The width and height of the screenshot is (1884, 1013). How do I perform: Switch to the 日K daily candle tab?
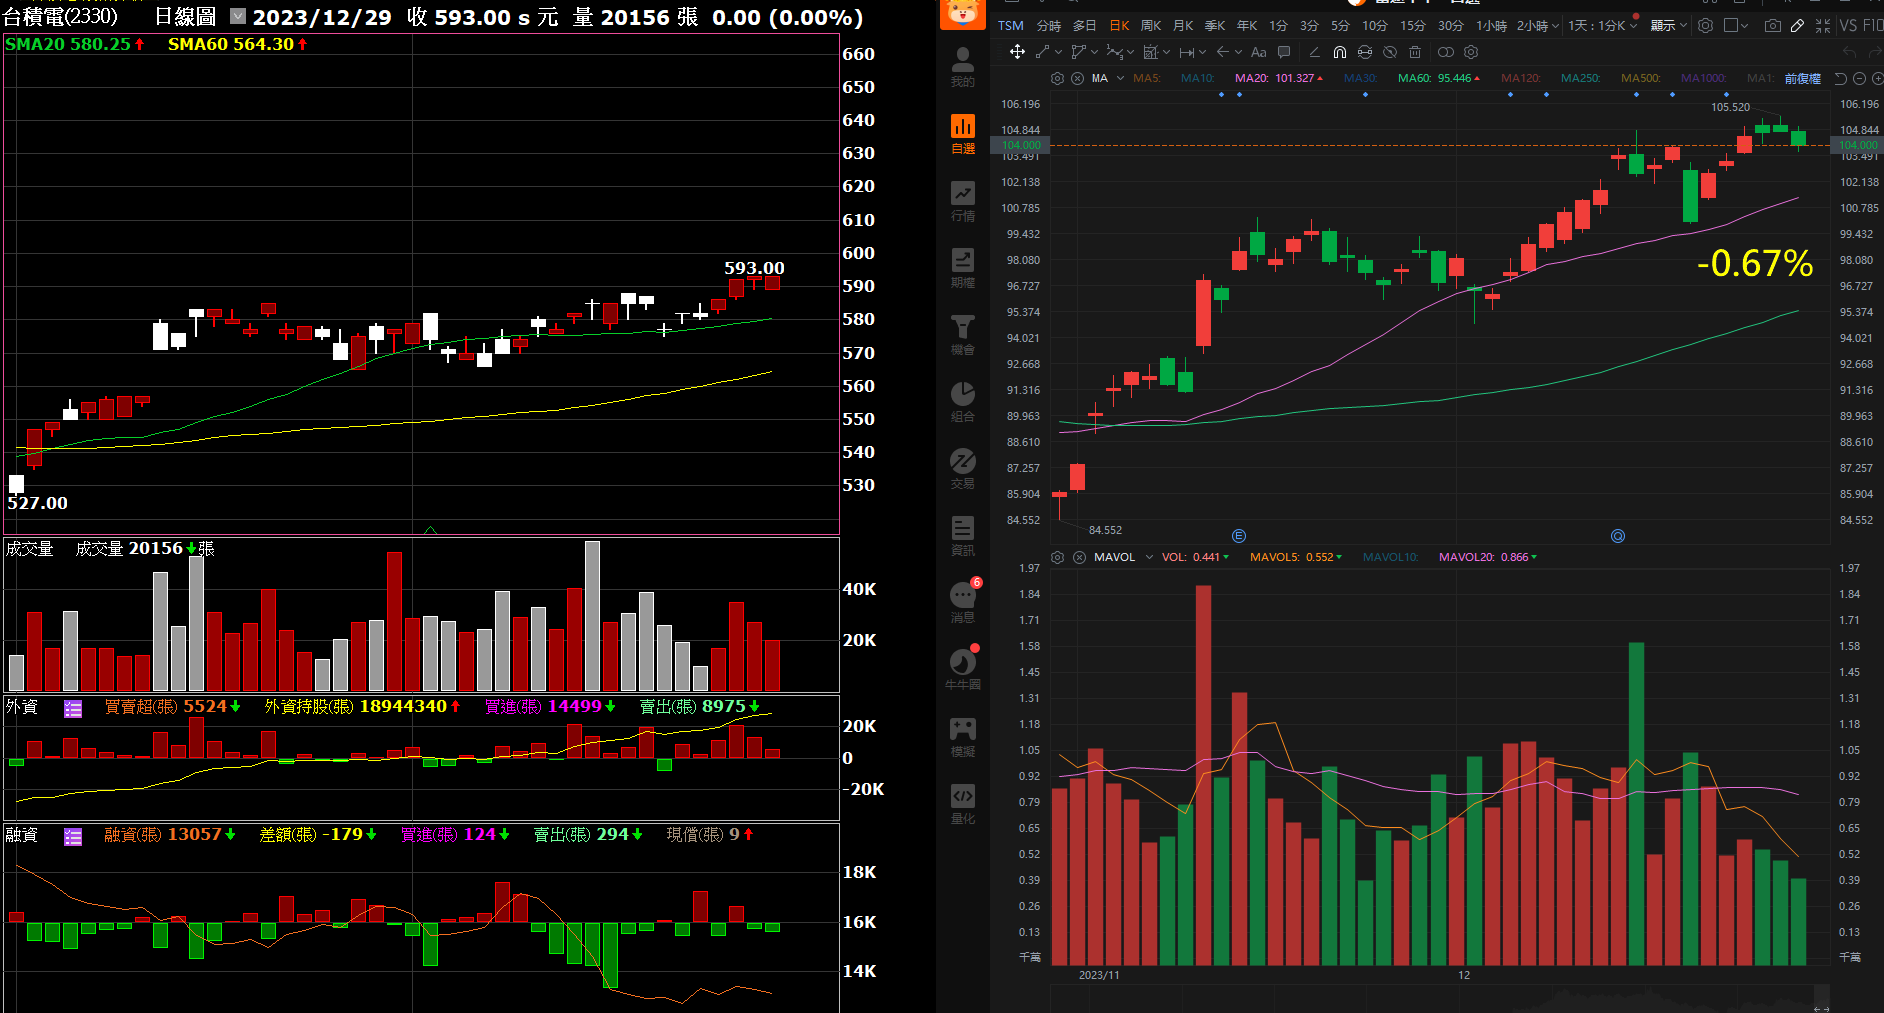pos(1119,26)
